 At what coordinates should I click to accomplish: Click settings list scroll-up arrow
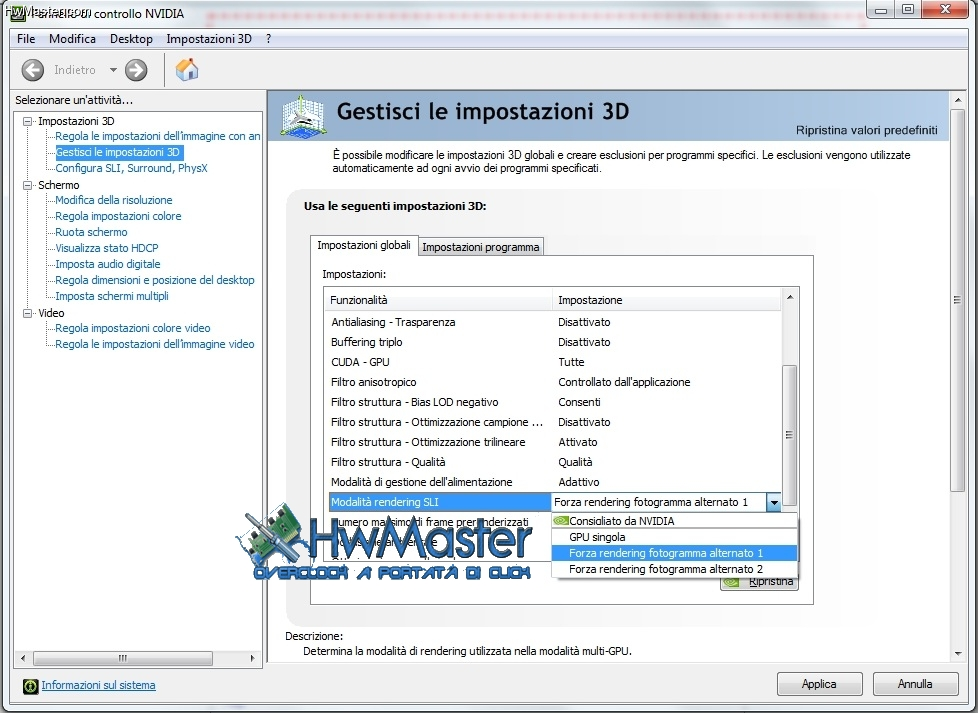(790, 298)
